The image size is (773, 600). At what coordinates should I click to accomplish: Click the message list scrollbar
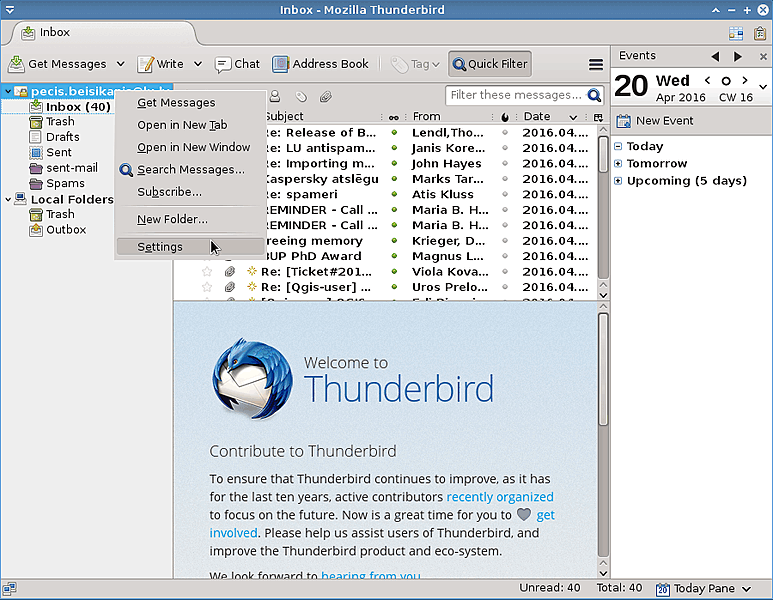click(x=603, y=154)
